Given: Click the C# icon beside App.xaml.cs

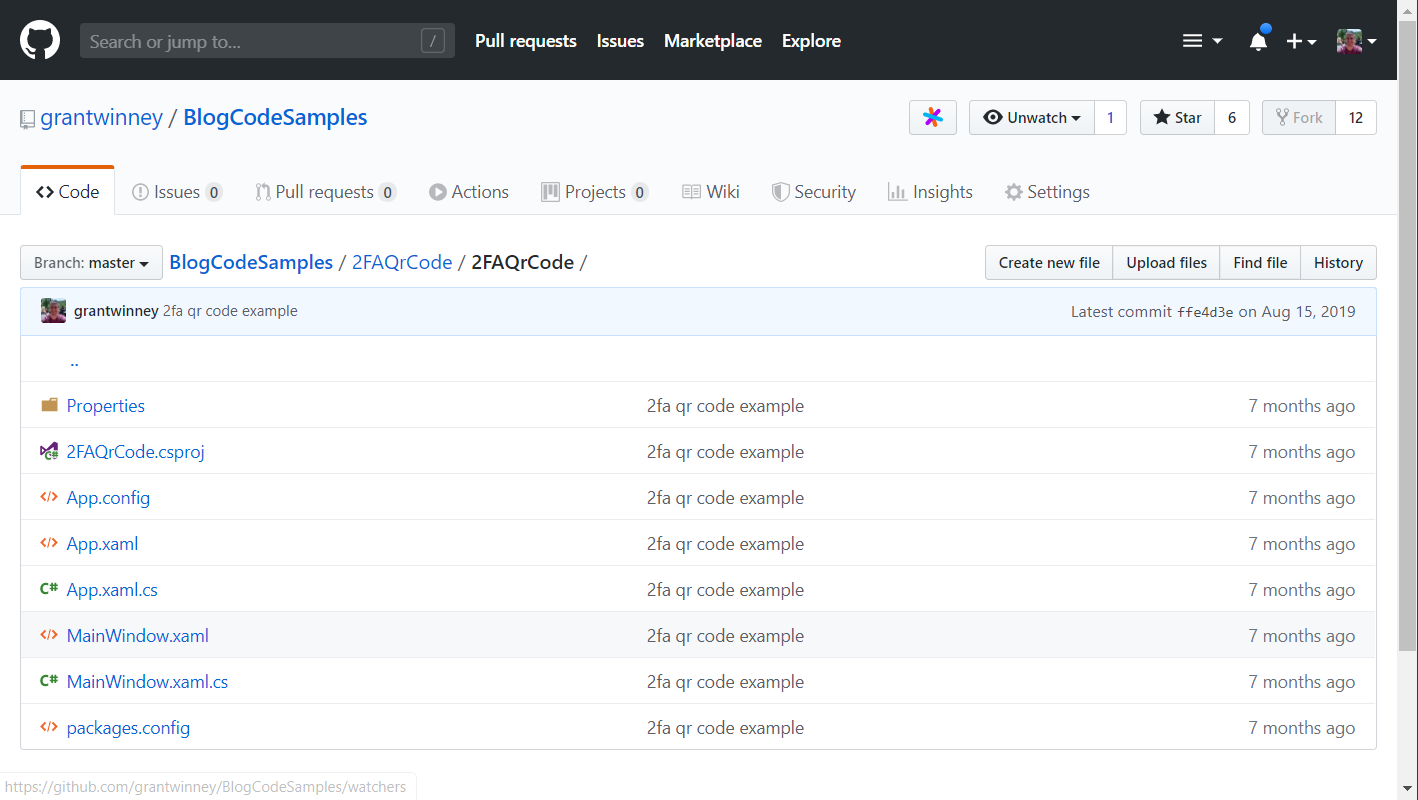Looking at the screenshot, I should tap(49, 590).
